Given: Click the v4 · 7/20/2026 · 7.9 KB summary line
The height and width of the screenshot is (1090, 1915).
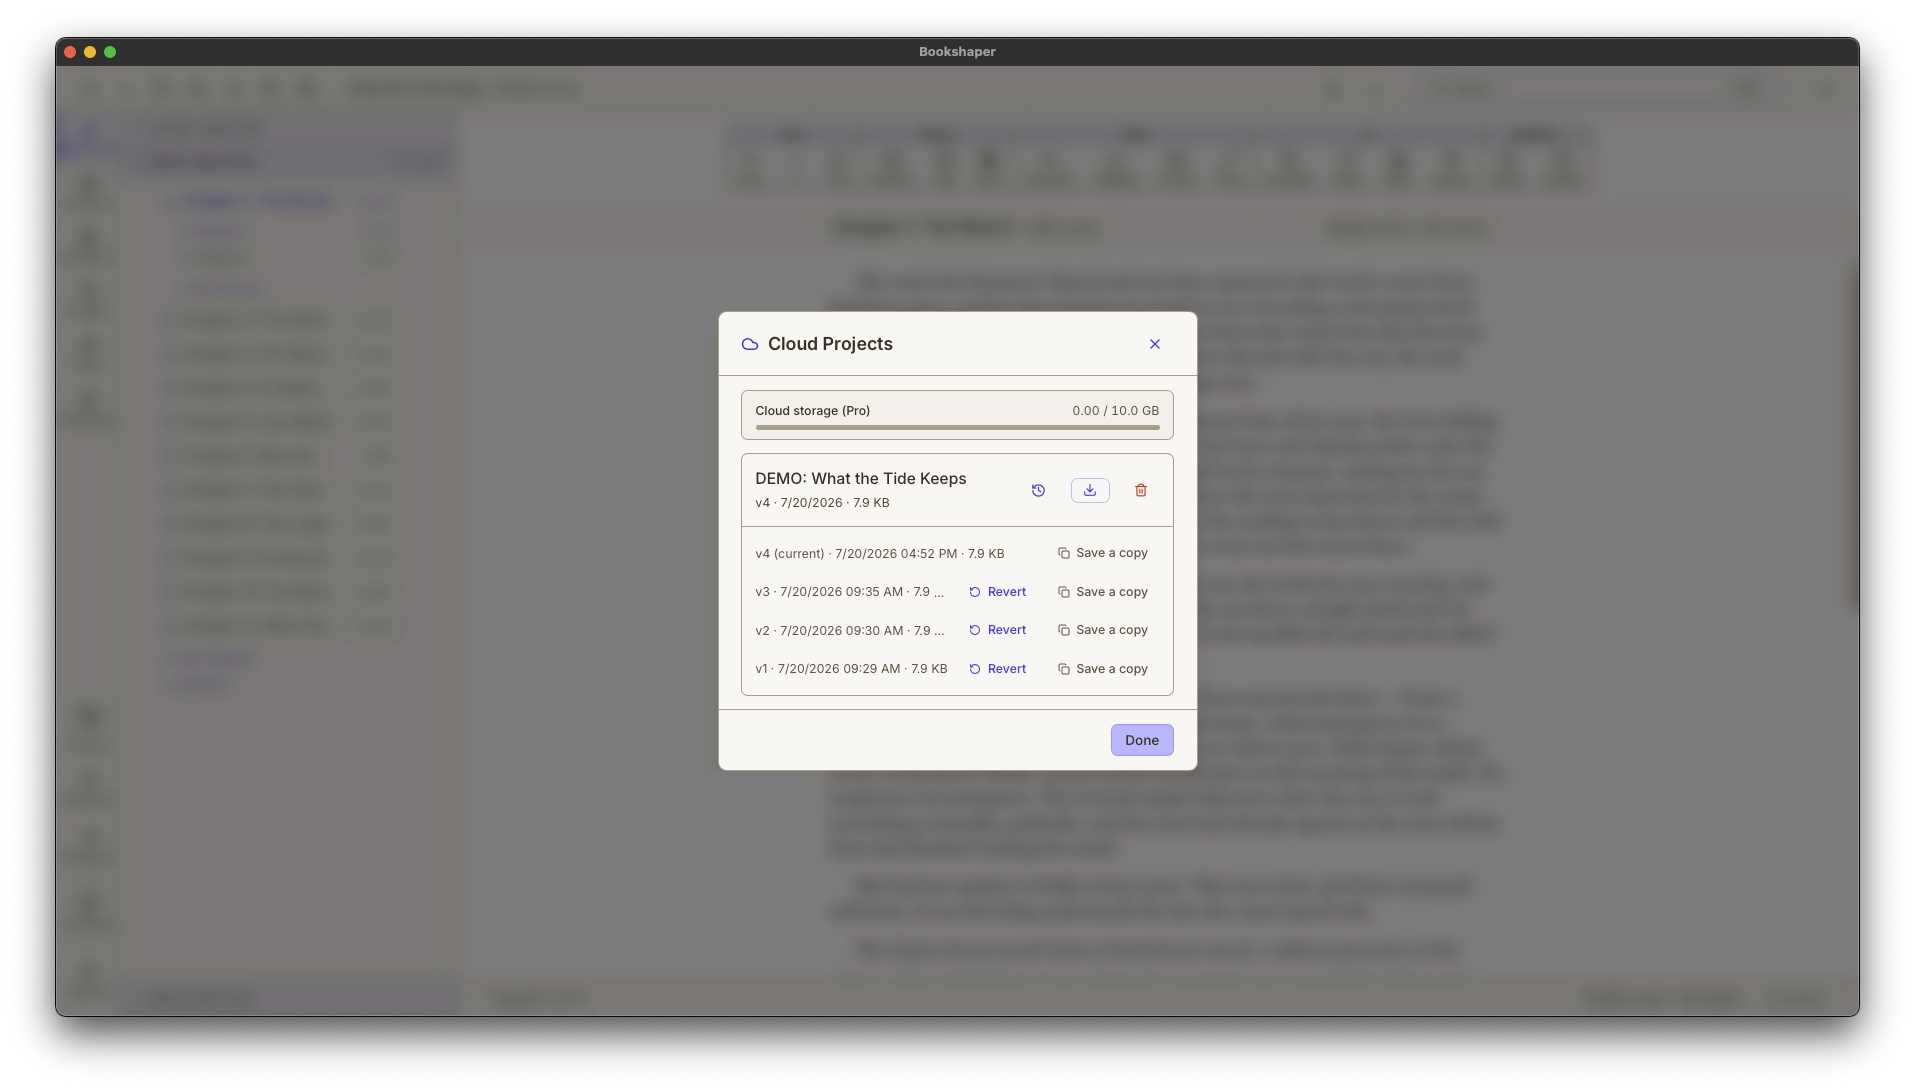Looking at the screenshot, I should click(x=822, y=503).
